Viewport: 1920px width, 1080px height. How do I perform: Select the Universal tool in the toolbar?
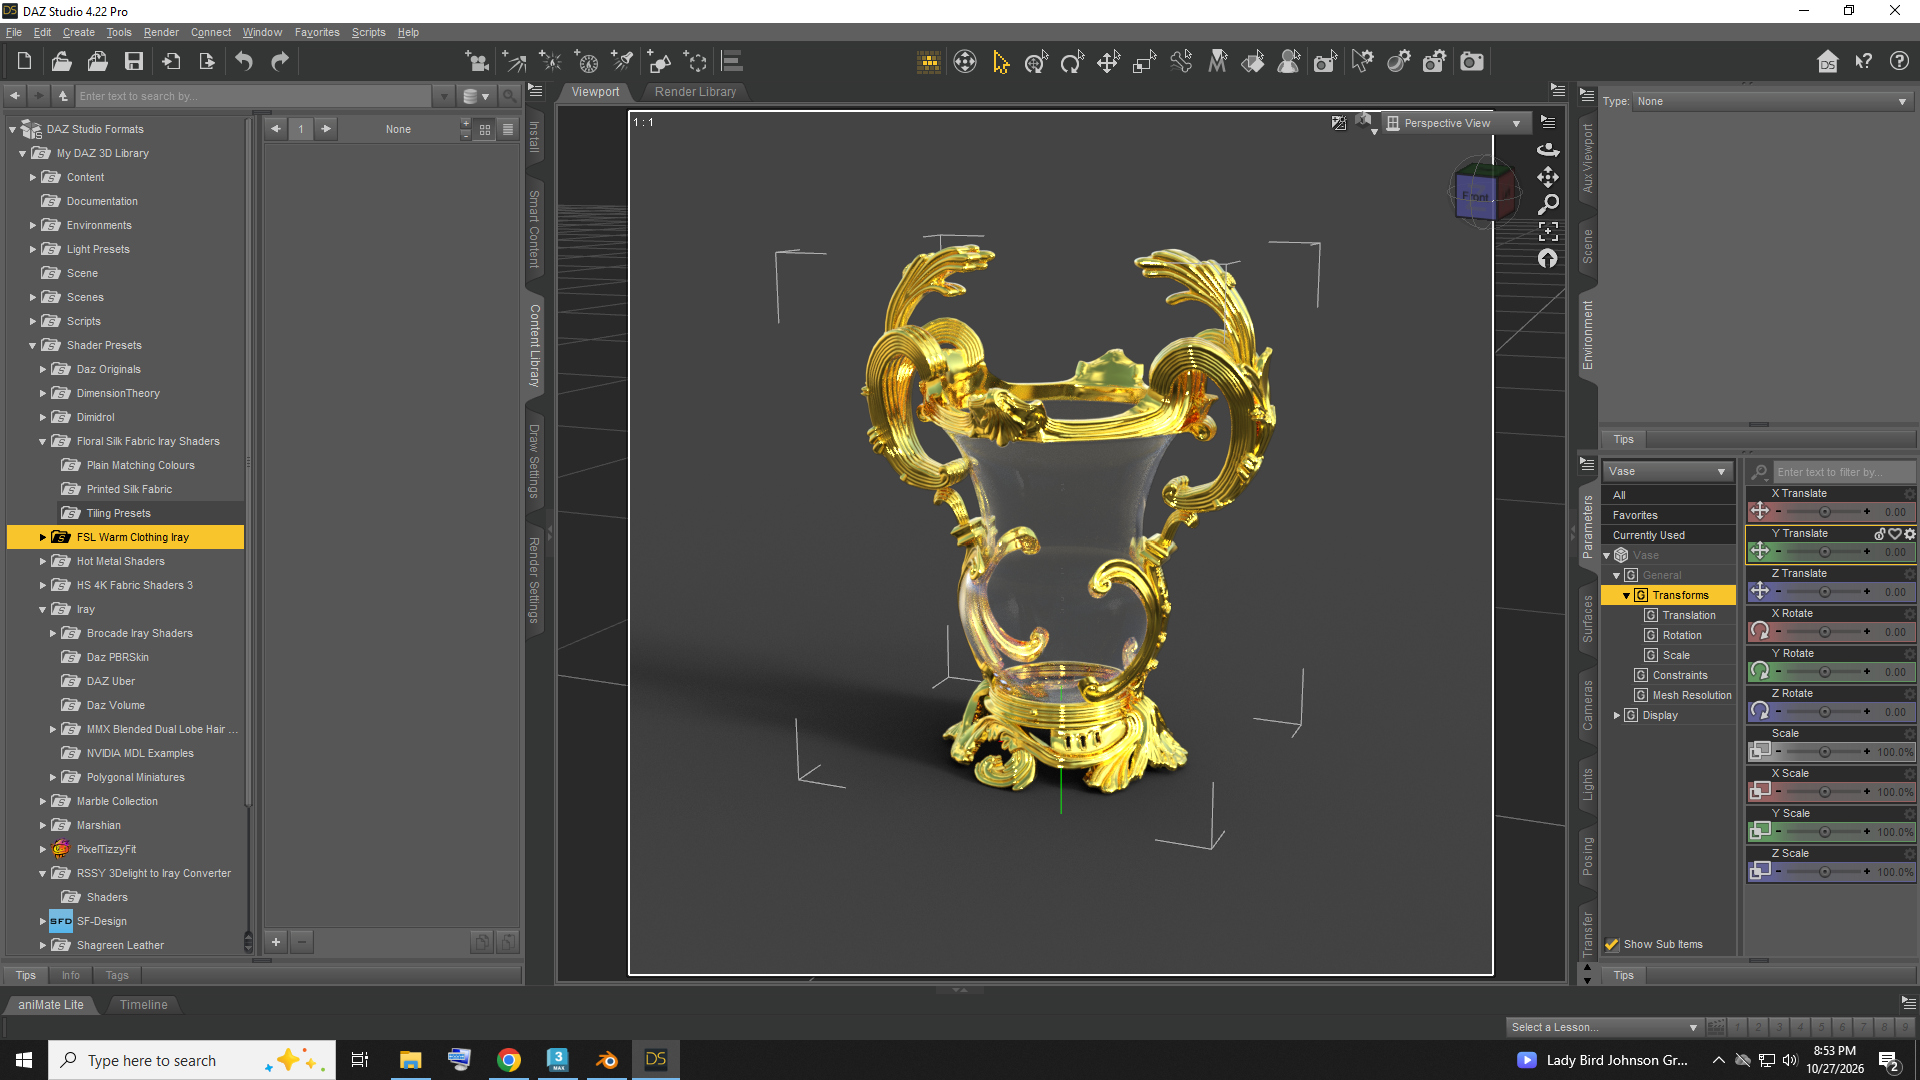pos(1036,62)
